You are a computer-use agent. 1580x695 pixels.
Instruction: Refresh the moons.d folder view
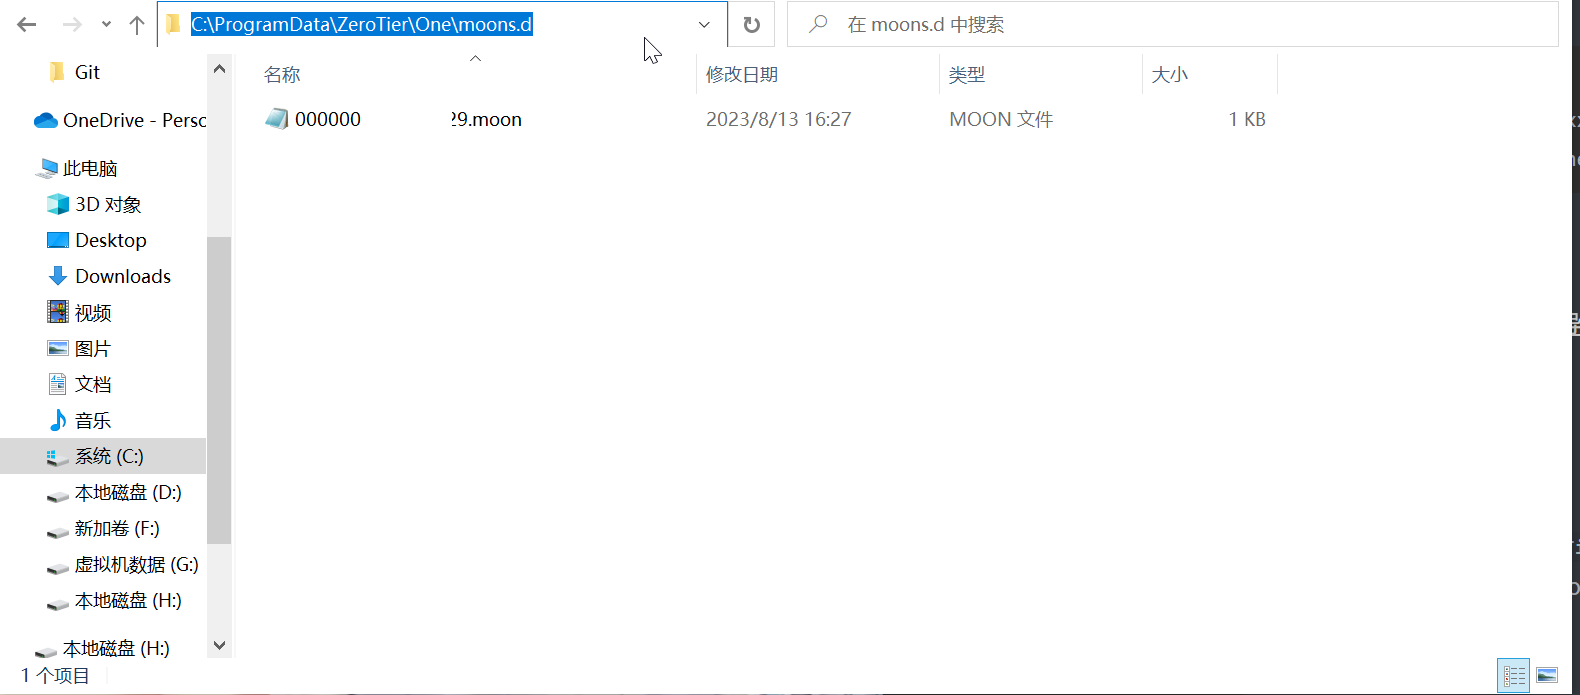[x=752, y=25]
